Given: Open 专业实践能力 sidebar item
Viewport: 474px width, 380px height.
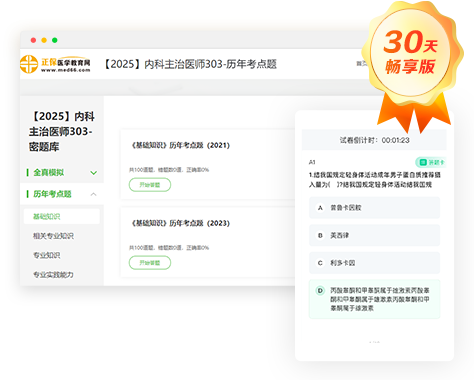Looking at the screenshot, I should [x=53, y=275].
